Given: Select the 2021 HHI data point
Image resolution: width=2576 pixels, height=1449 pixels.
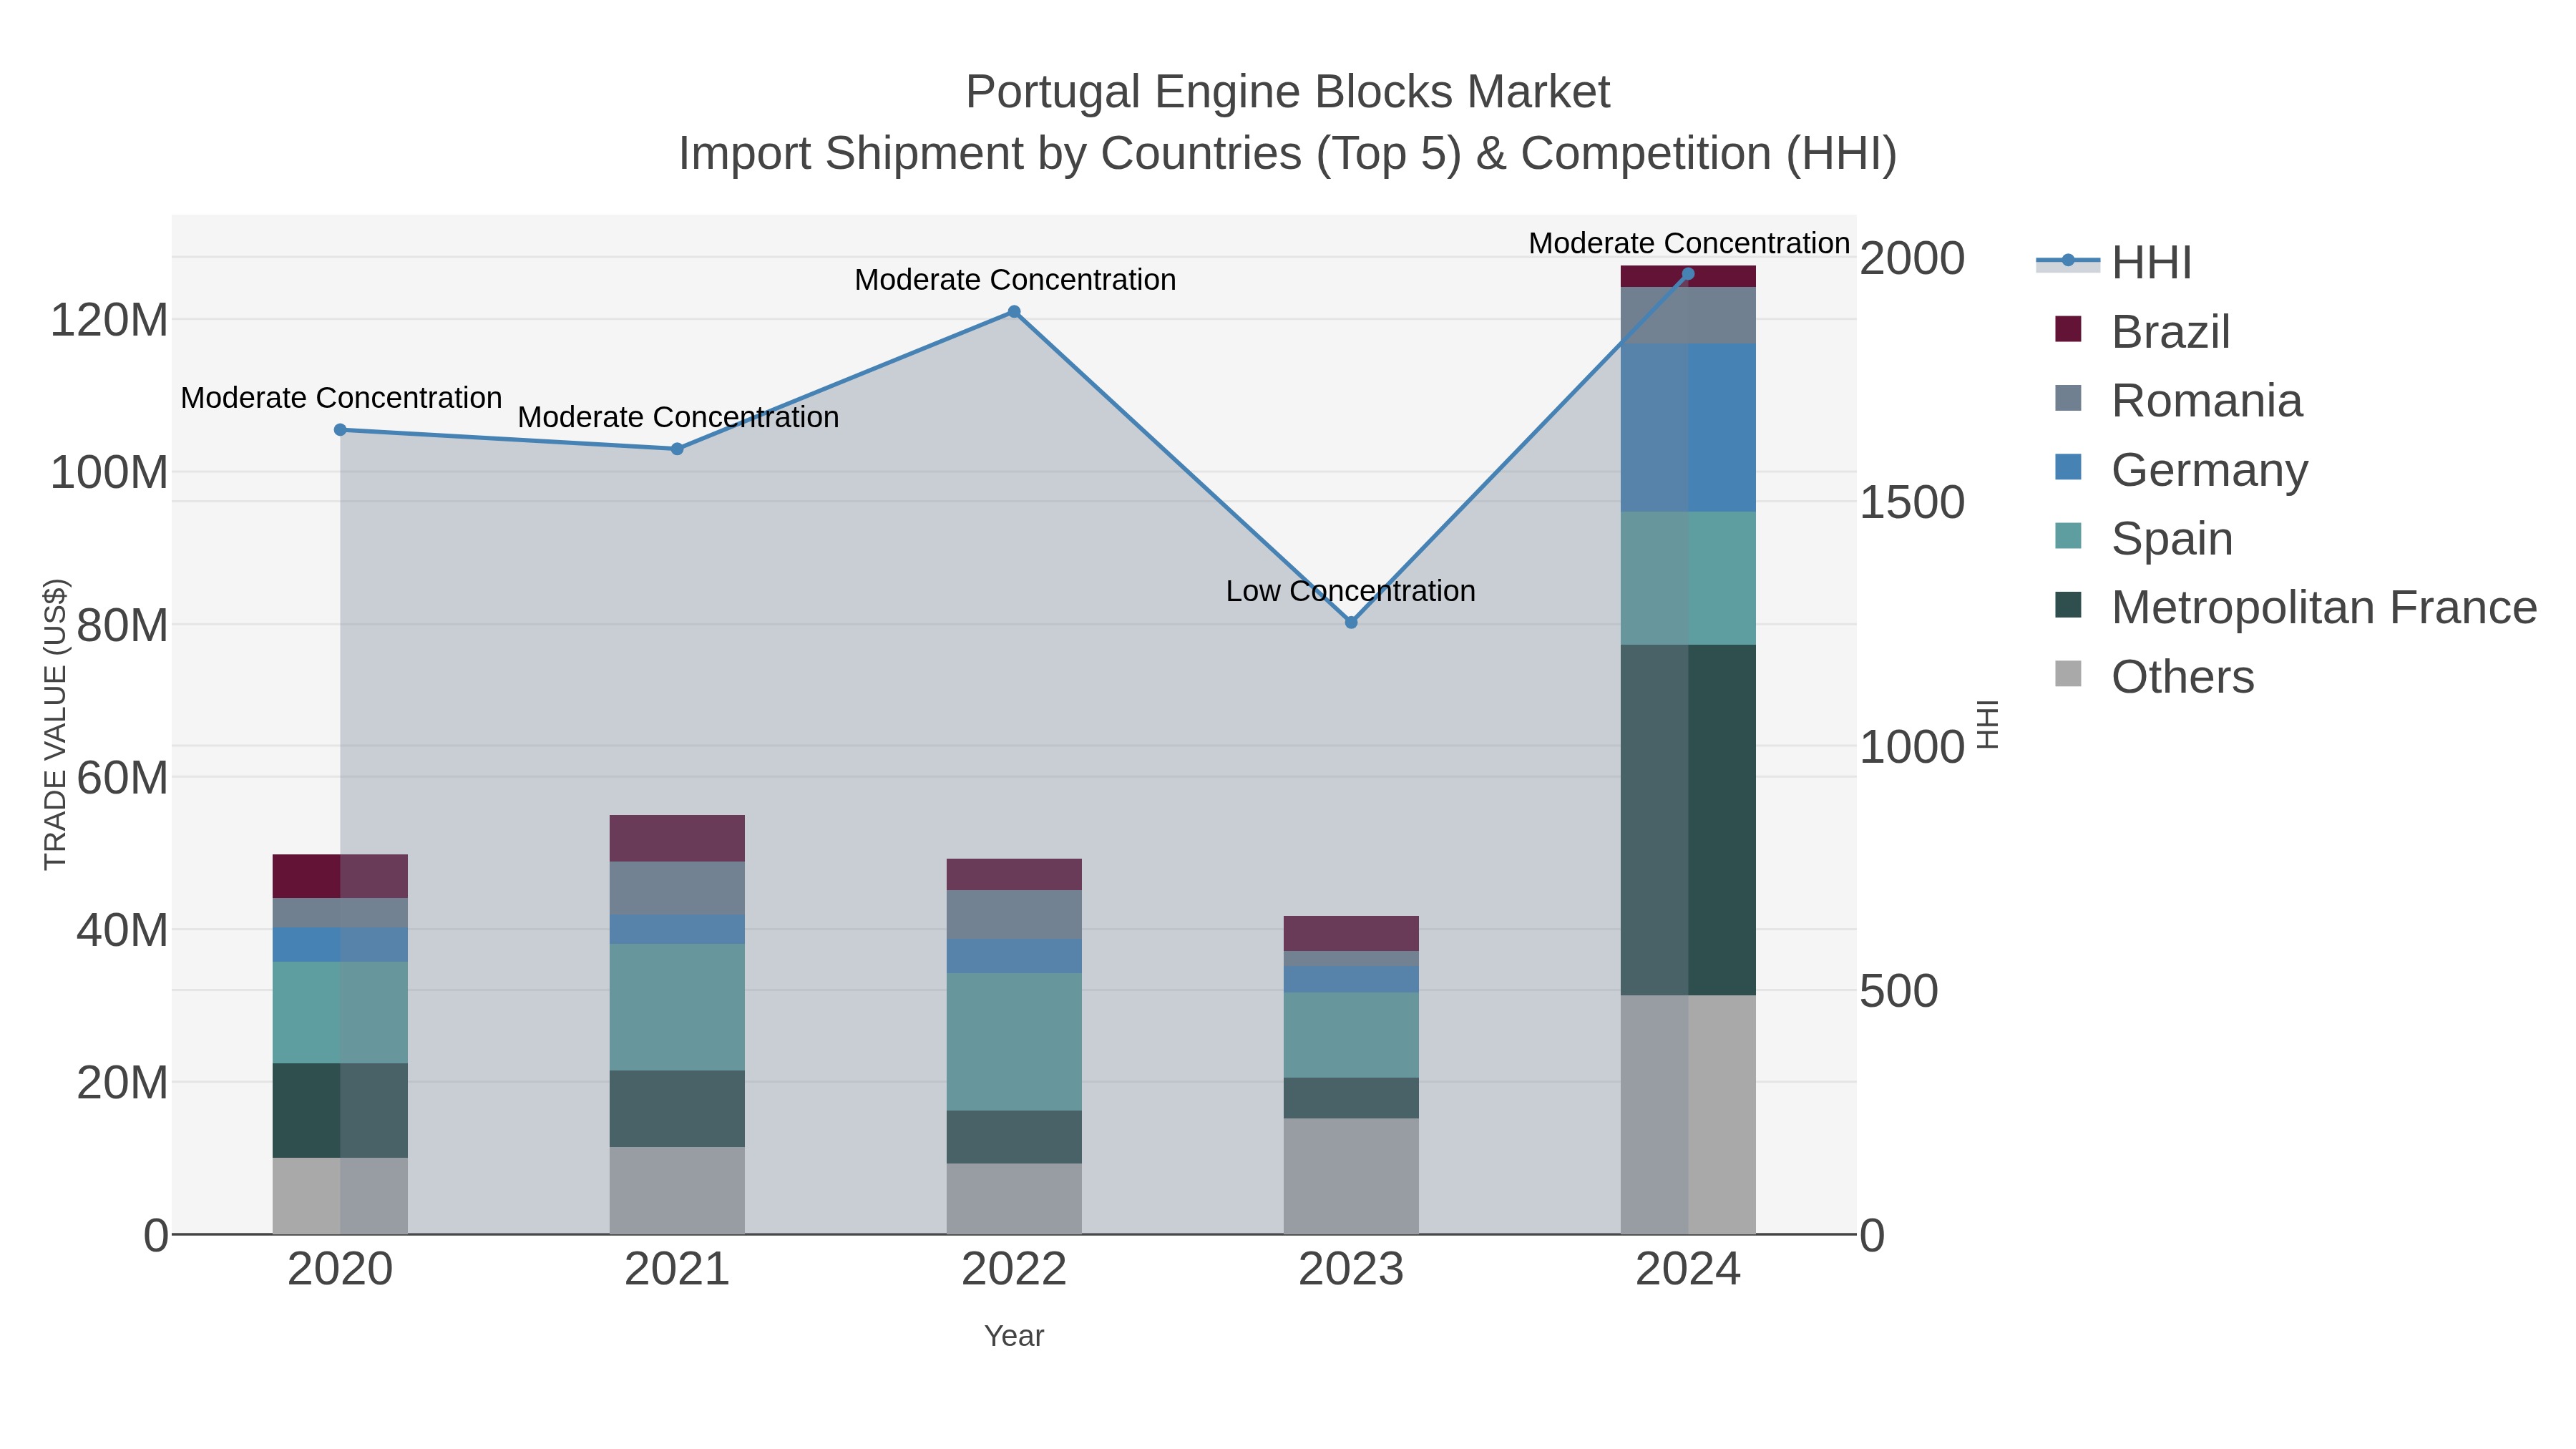Looking at the screenshot, I should coord(677,449).
